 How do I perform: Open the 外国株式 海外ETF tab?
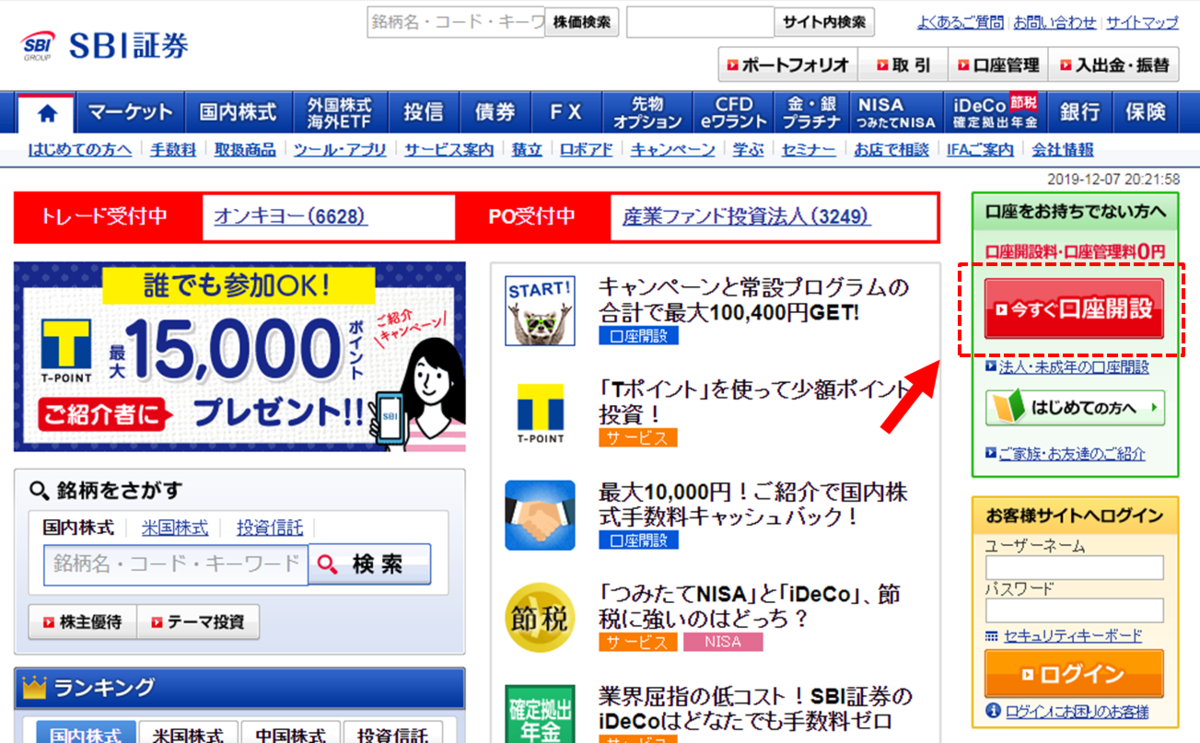(x=339, y=113)
